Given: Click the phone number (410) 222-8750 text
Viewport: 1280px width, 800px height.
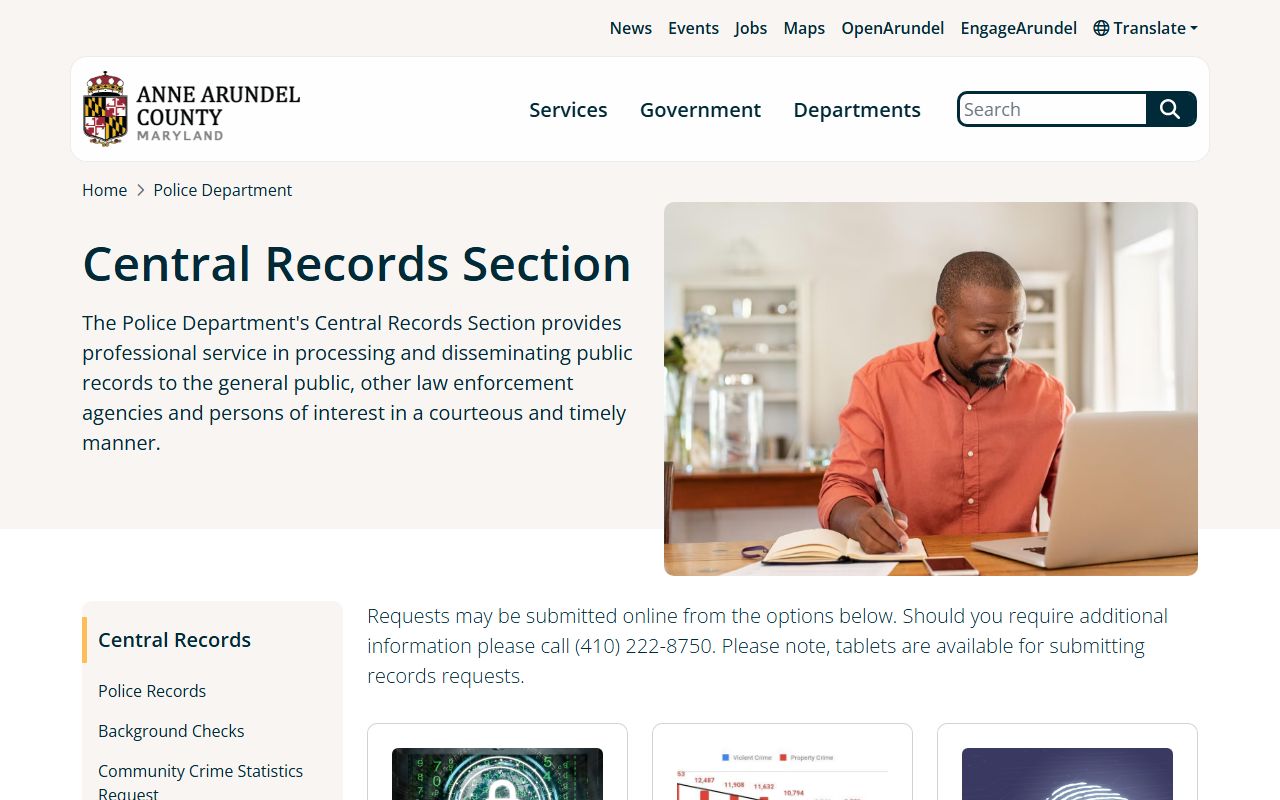Looking at the screenshot, I should (644, 646).
